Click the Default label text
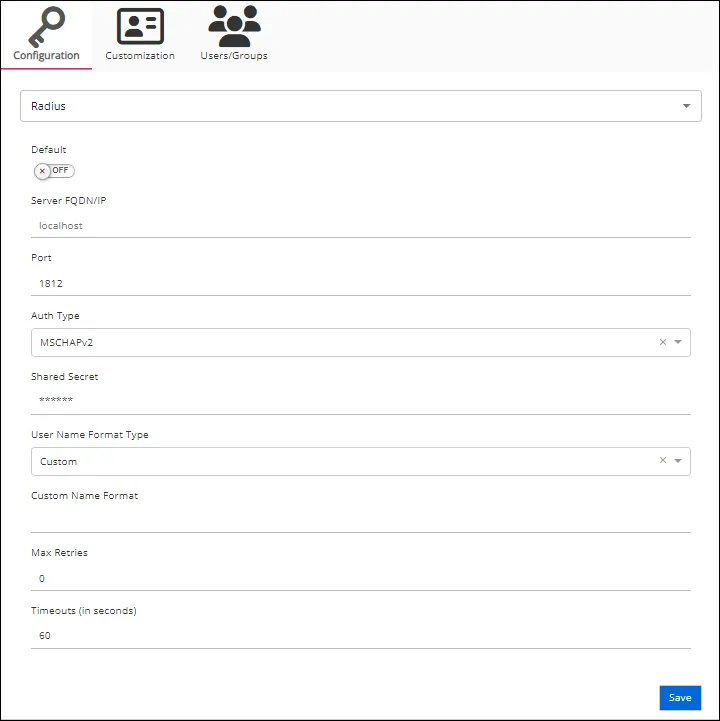This screenshot has width=720, height=721. [x=49, y=150]
